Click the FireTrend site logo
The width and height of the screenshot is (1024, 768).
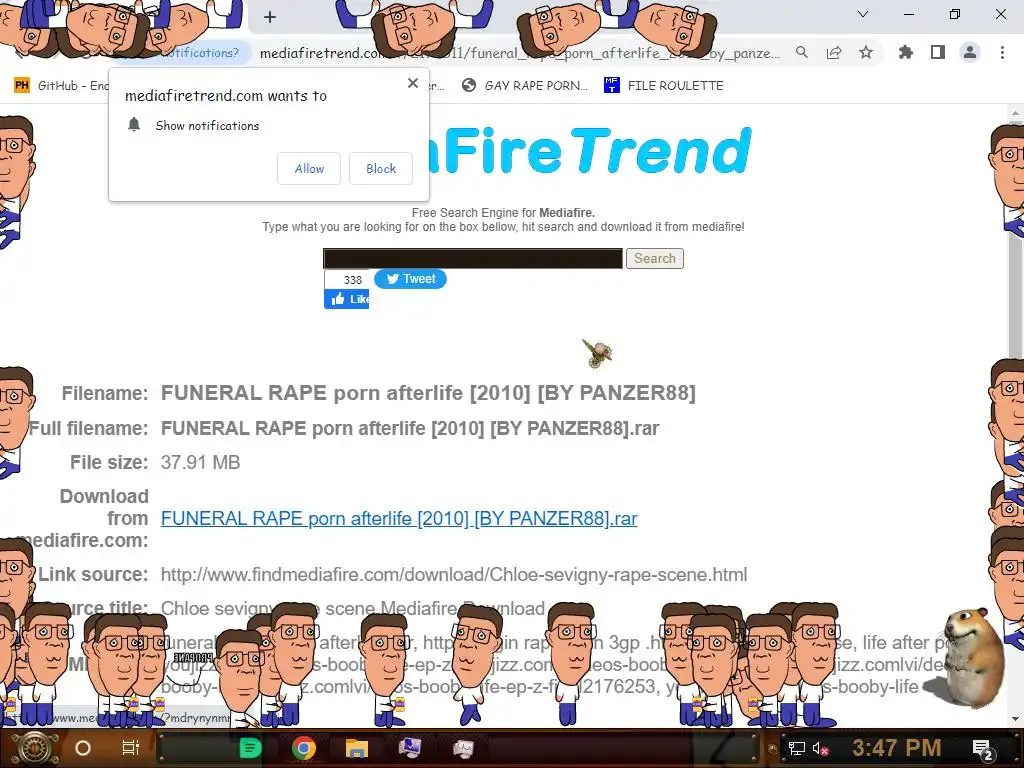click(x=590, y=151)
